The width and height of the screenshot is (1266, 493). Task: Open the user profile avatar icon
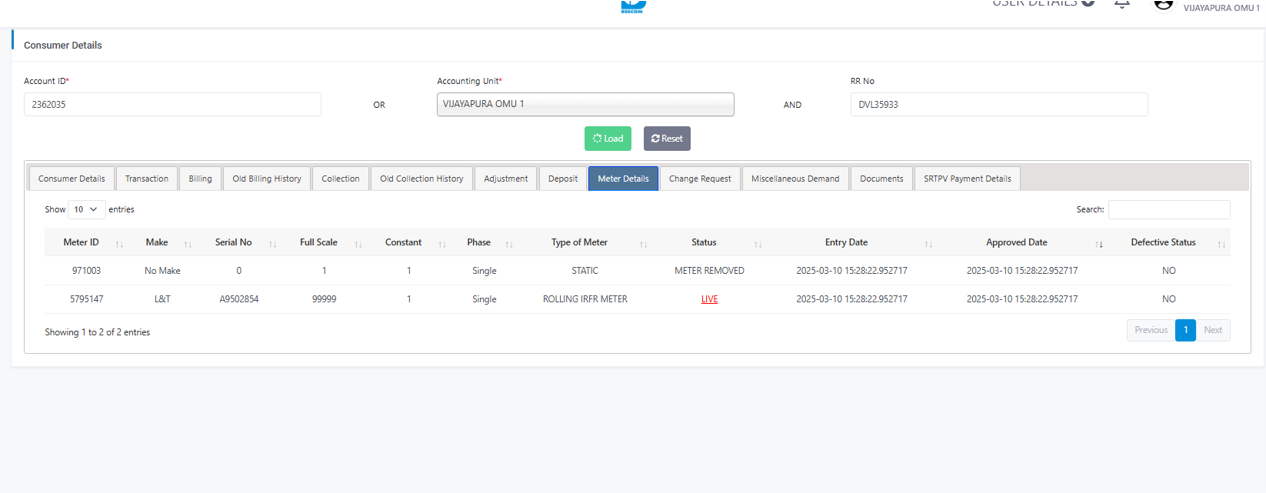click(x=1163, y=4)
